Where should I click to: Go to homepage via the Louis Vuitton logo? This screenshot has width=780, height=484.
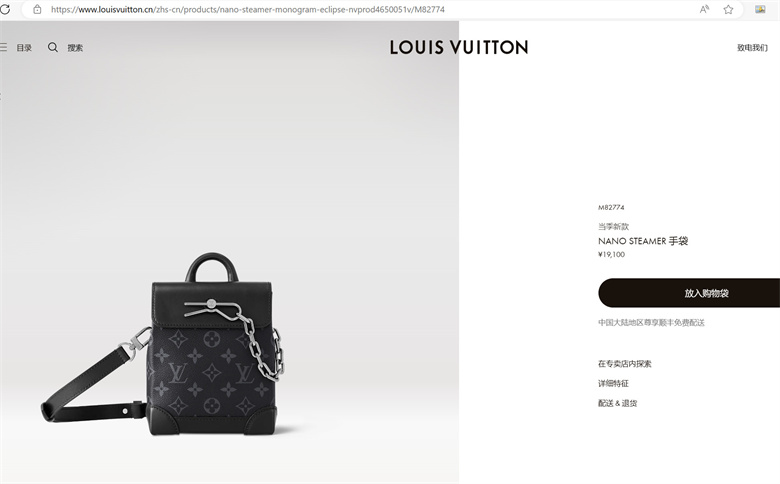459,47
